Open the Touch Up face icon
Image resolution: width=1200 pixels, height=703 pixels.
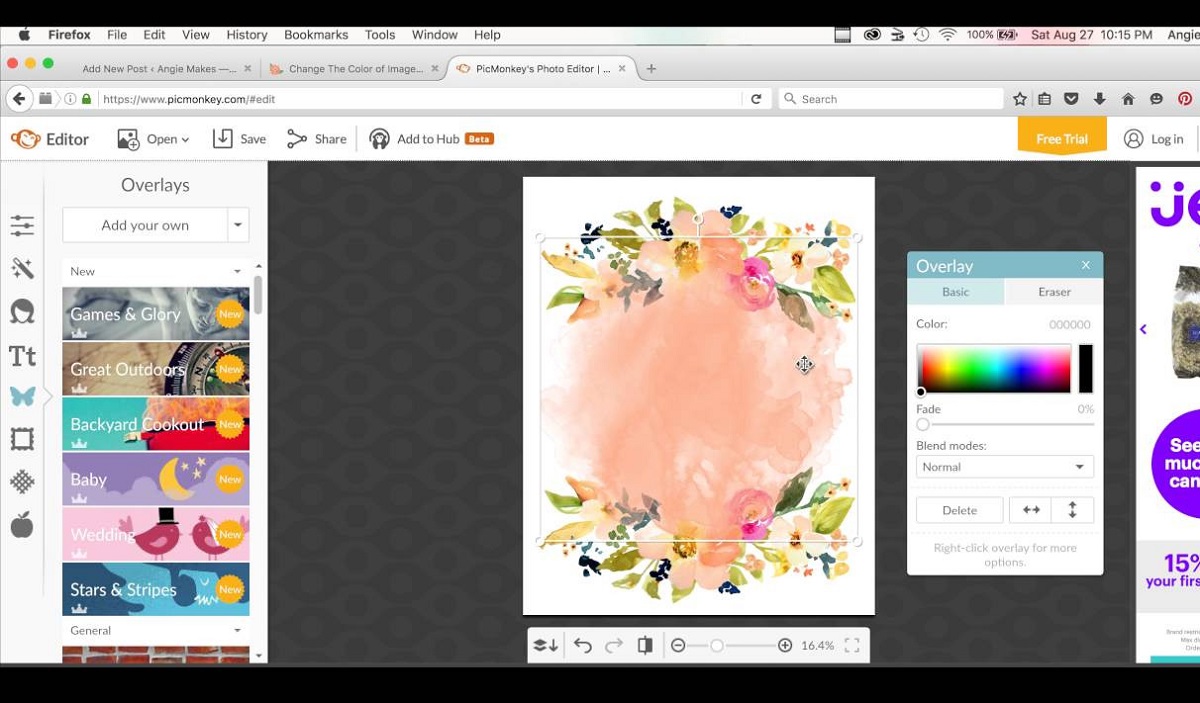22,311
